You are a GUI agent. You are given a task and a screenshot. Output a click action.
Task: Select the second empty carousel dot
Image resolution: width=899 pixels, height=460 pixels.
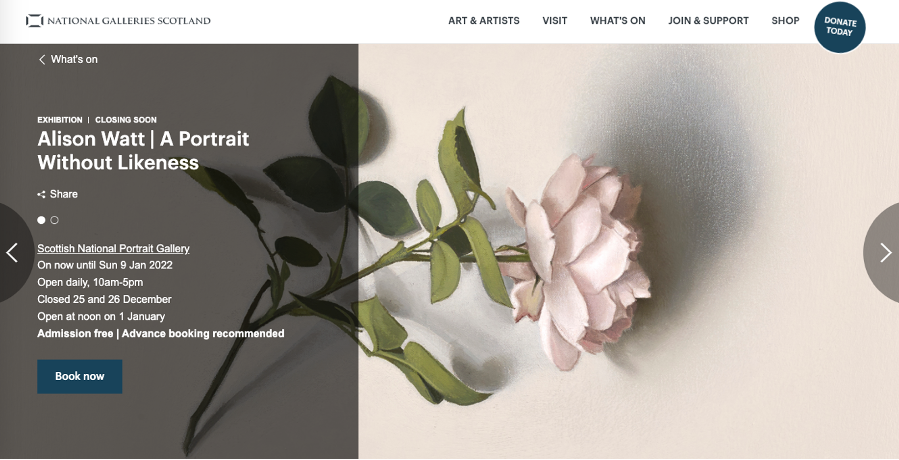point(54,220)
